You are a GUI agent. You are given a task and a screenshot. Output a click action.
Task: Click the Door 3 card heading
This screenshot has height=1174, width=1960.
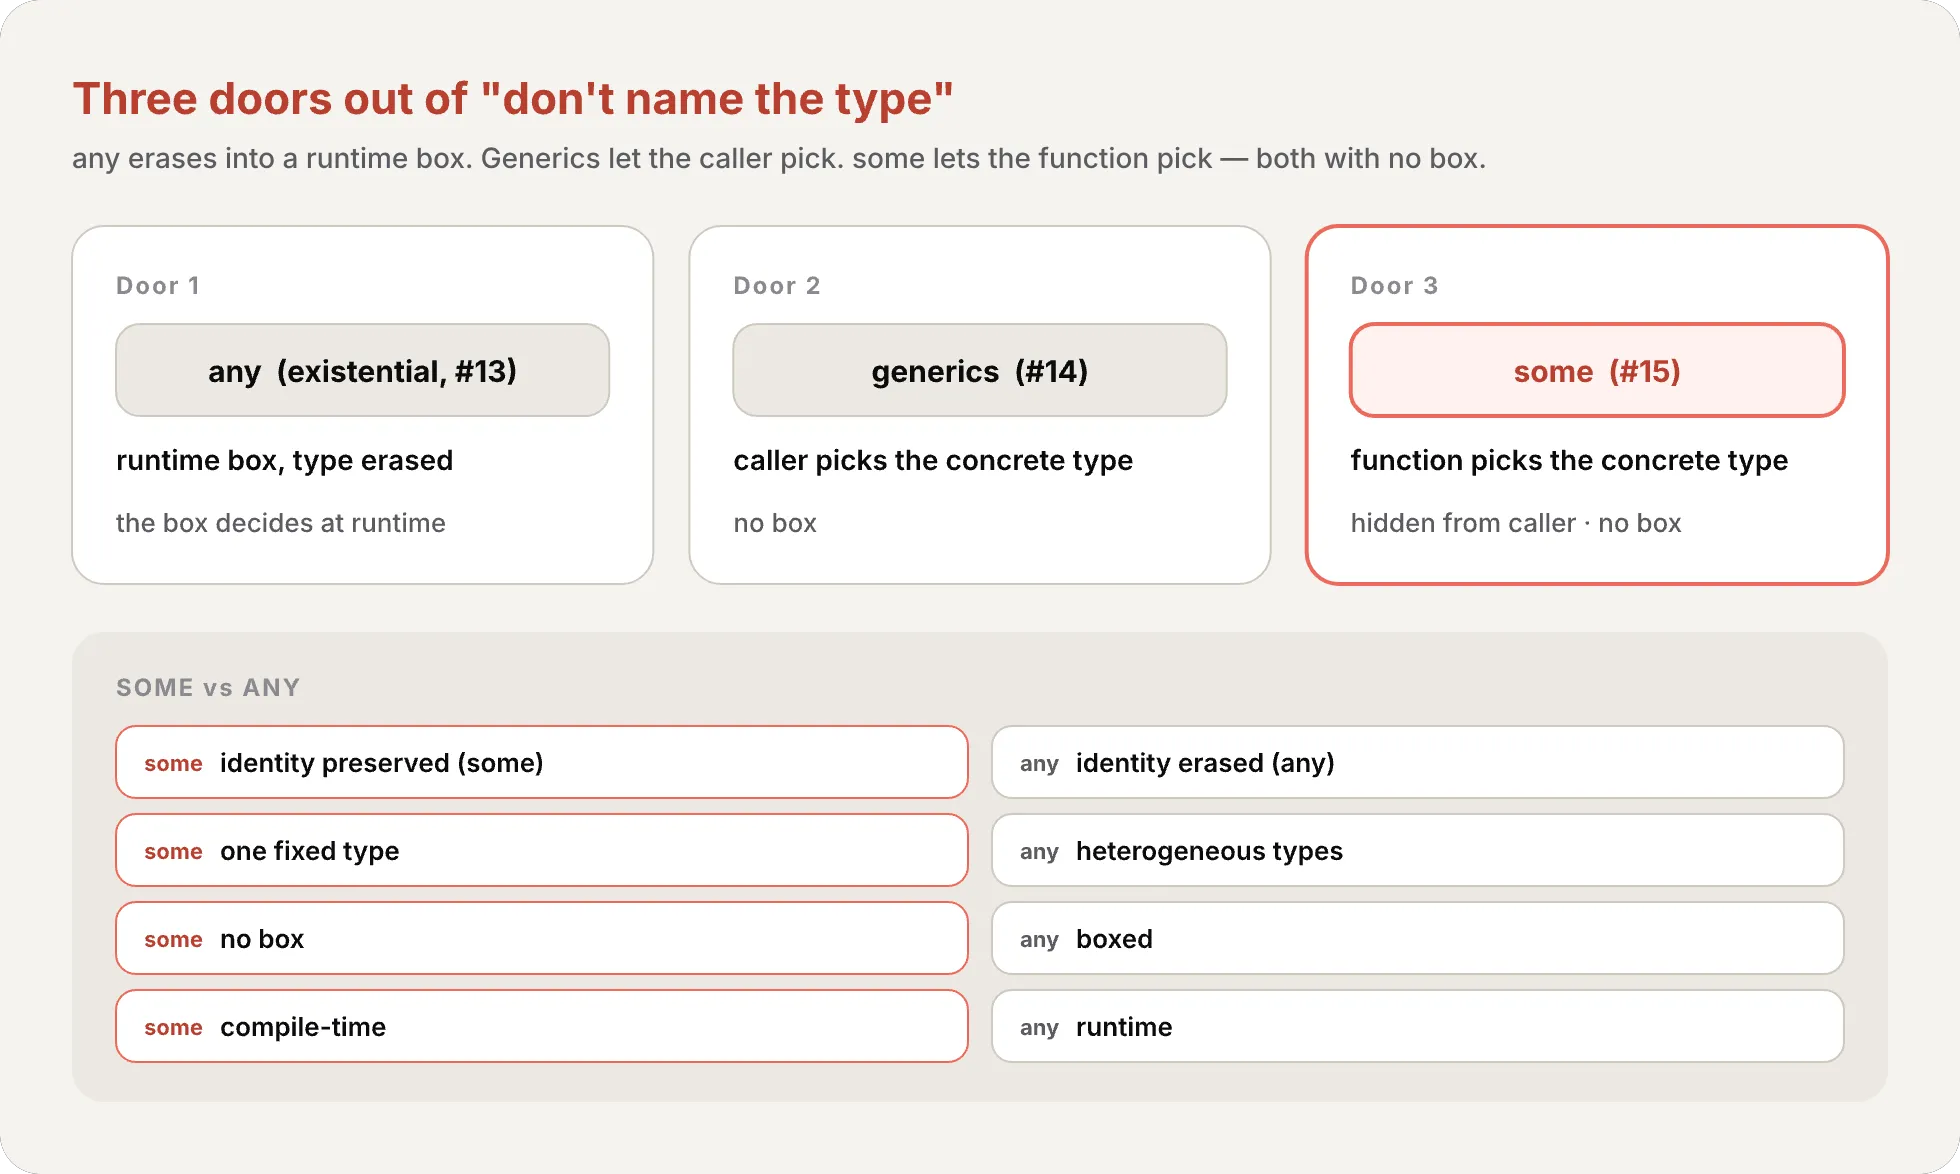[x=1394, y=285]
